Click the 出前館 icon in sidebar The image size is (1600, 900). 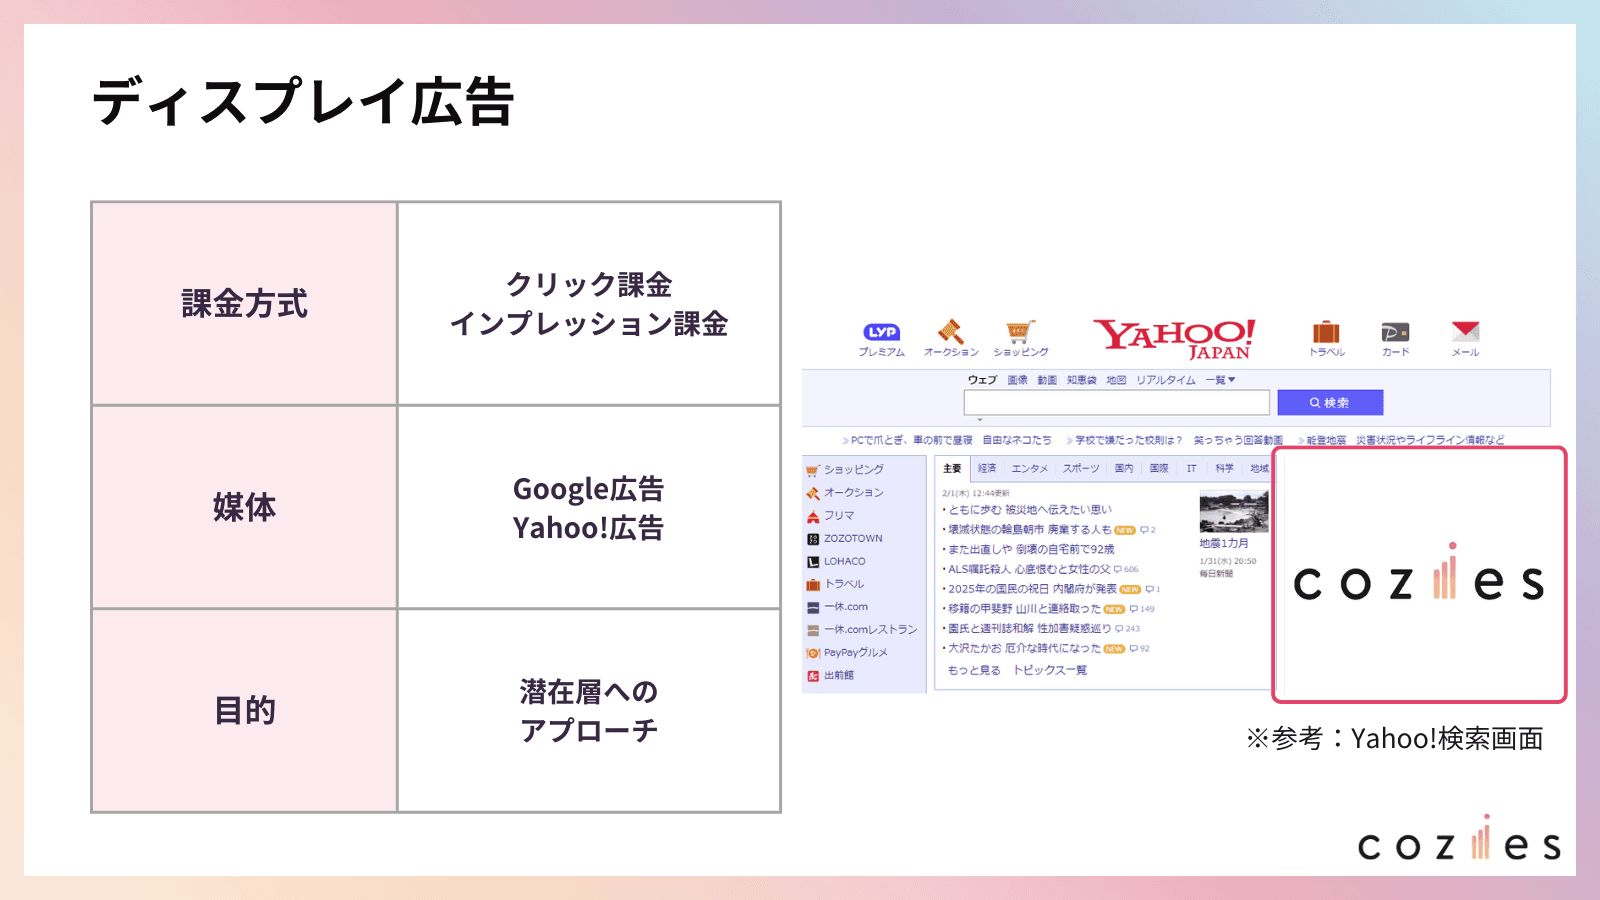(x=813, y=676)
